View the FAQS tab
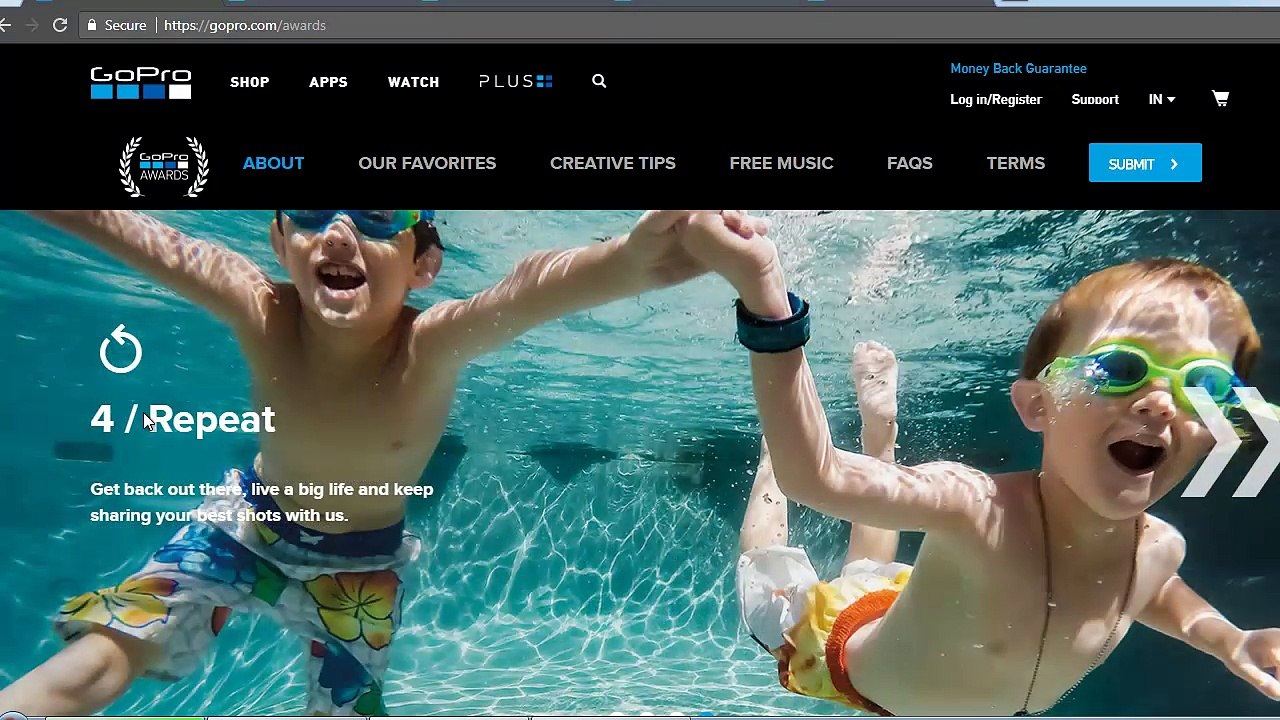 point(910,163)
